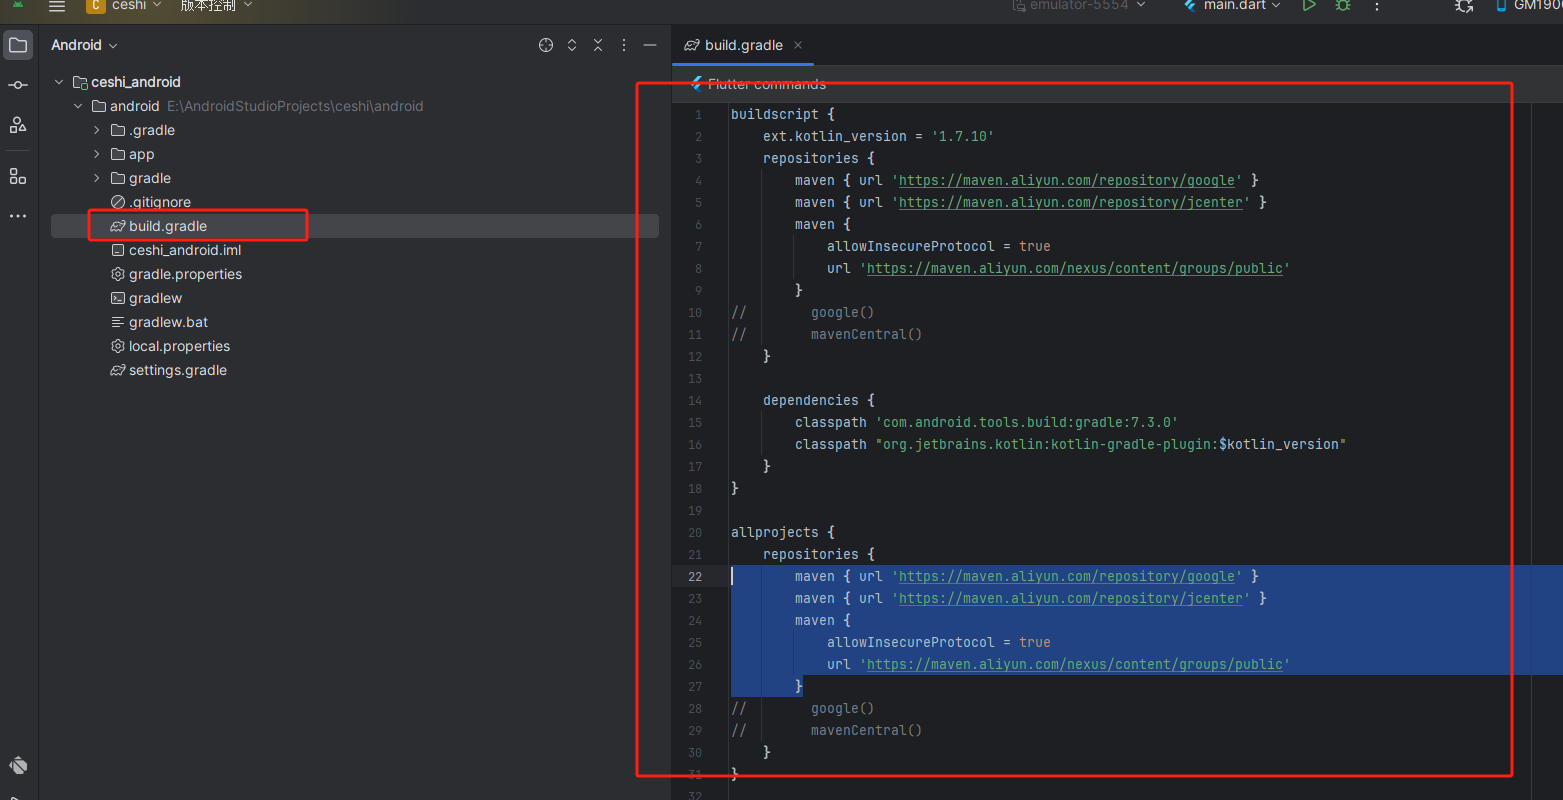Click the hamburger main menu icon
The image size is (1563, 800).
pyautogui.click(x=57, y=6)
